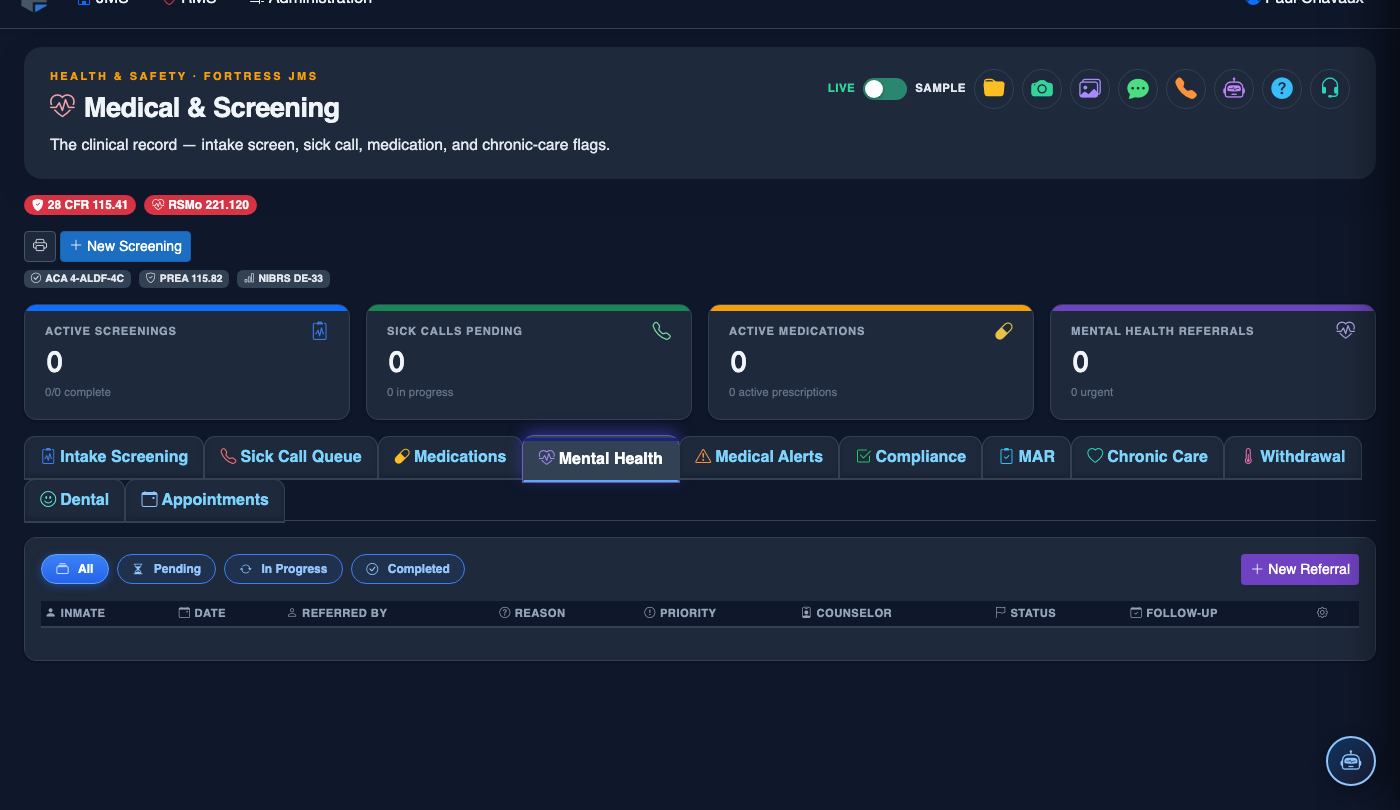
Task: Filter referrals by Completed
Action: 408,569
